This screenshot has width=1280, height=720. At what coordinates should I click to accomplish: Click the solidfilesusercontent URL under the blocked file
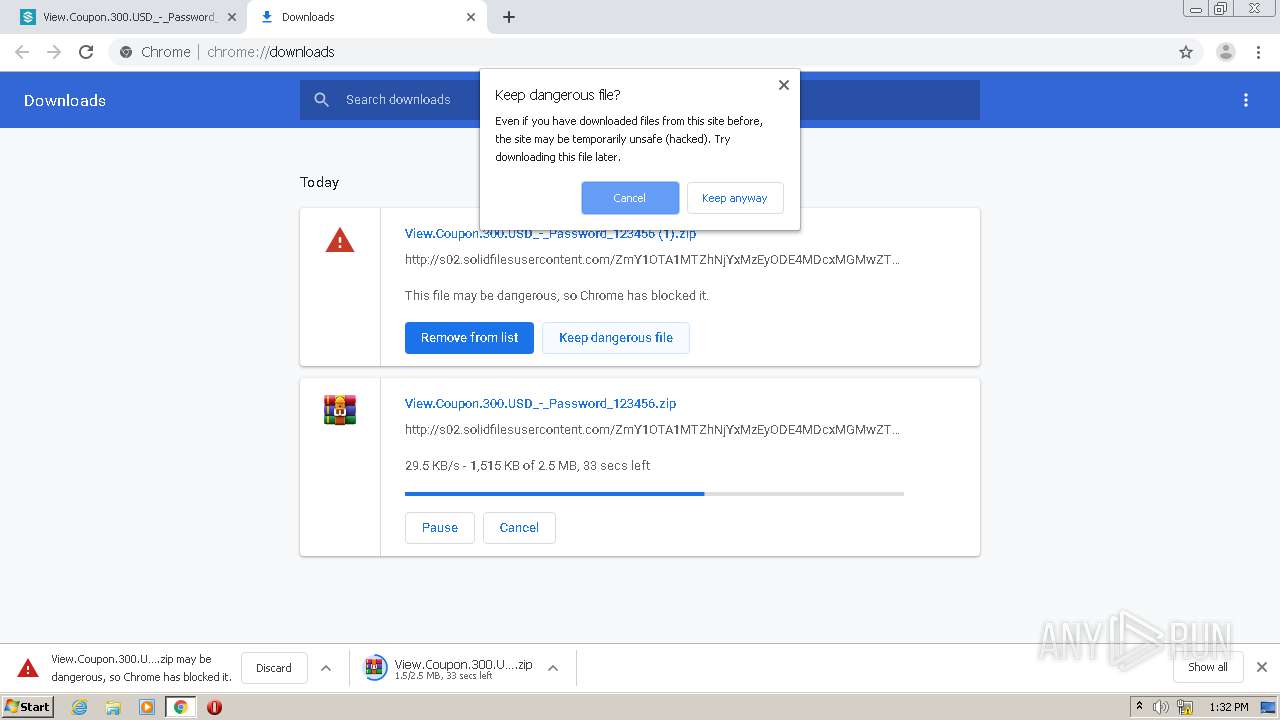tap(652, 260)
